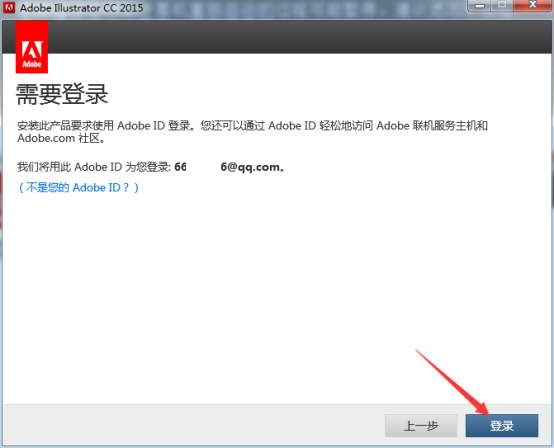Click the Illustrator app icon in title bar

click(9, 7)
